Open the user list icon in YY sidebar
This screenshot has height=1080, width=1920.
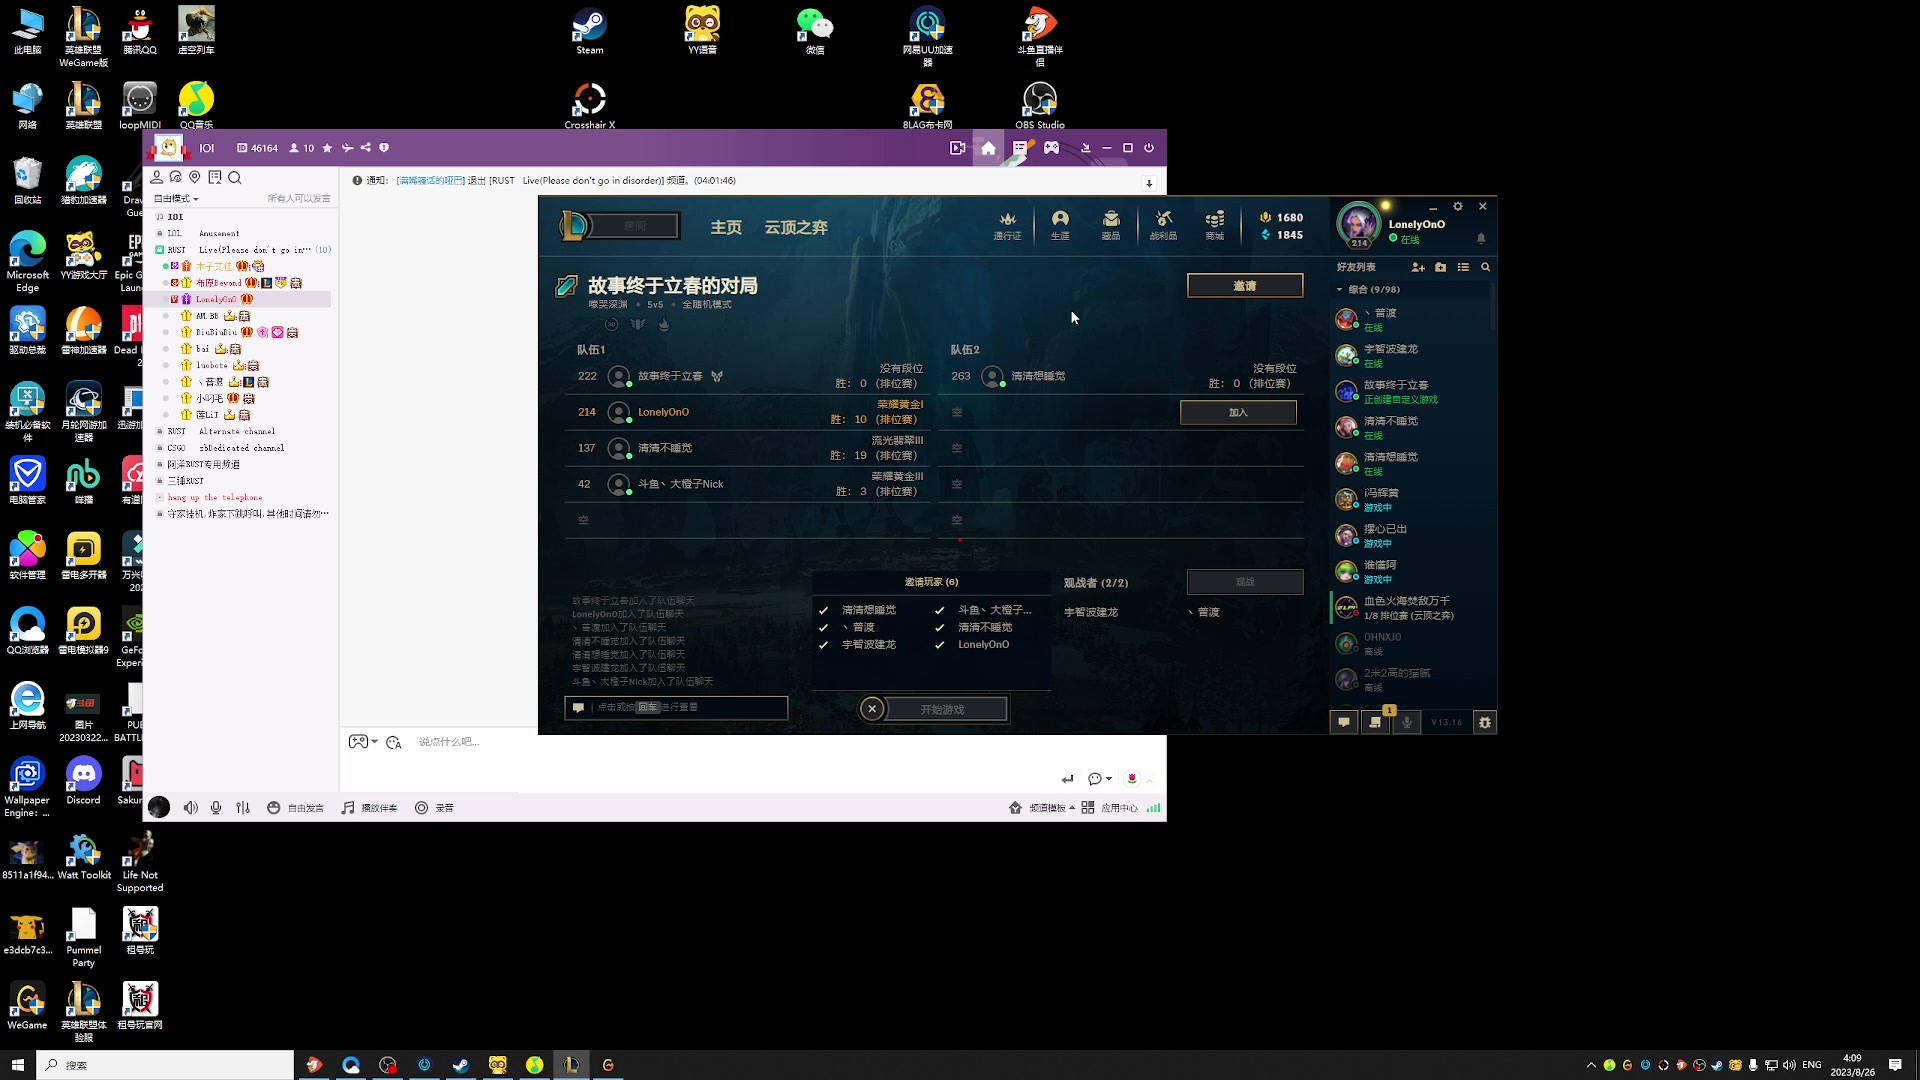coord(157,177)
